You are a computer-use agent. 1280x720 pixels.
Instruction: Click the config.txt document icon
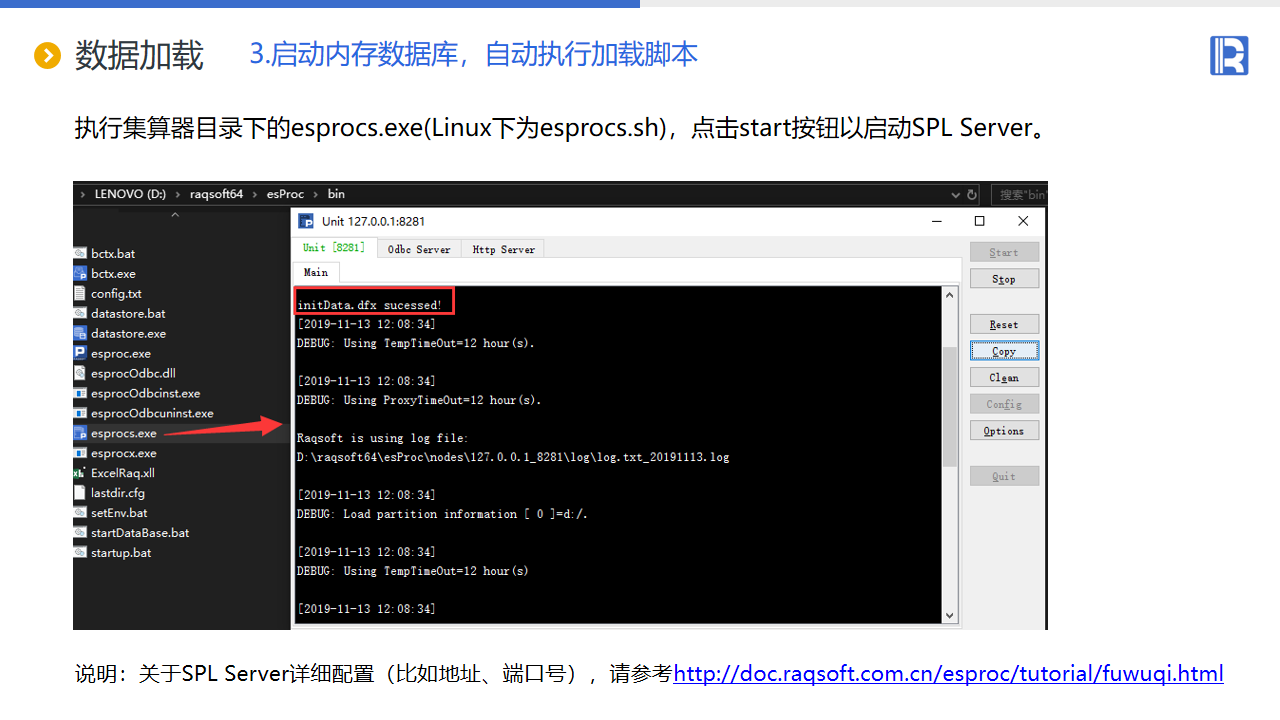pos(80,293)
